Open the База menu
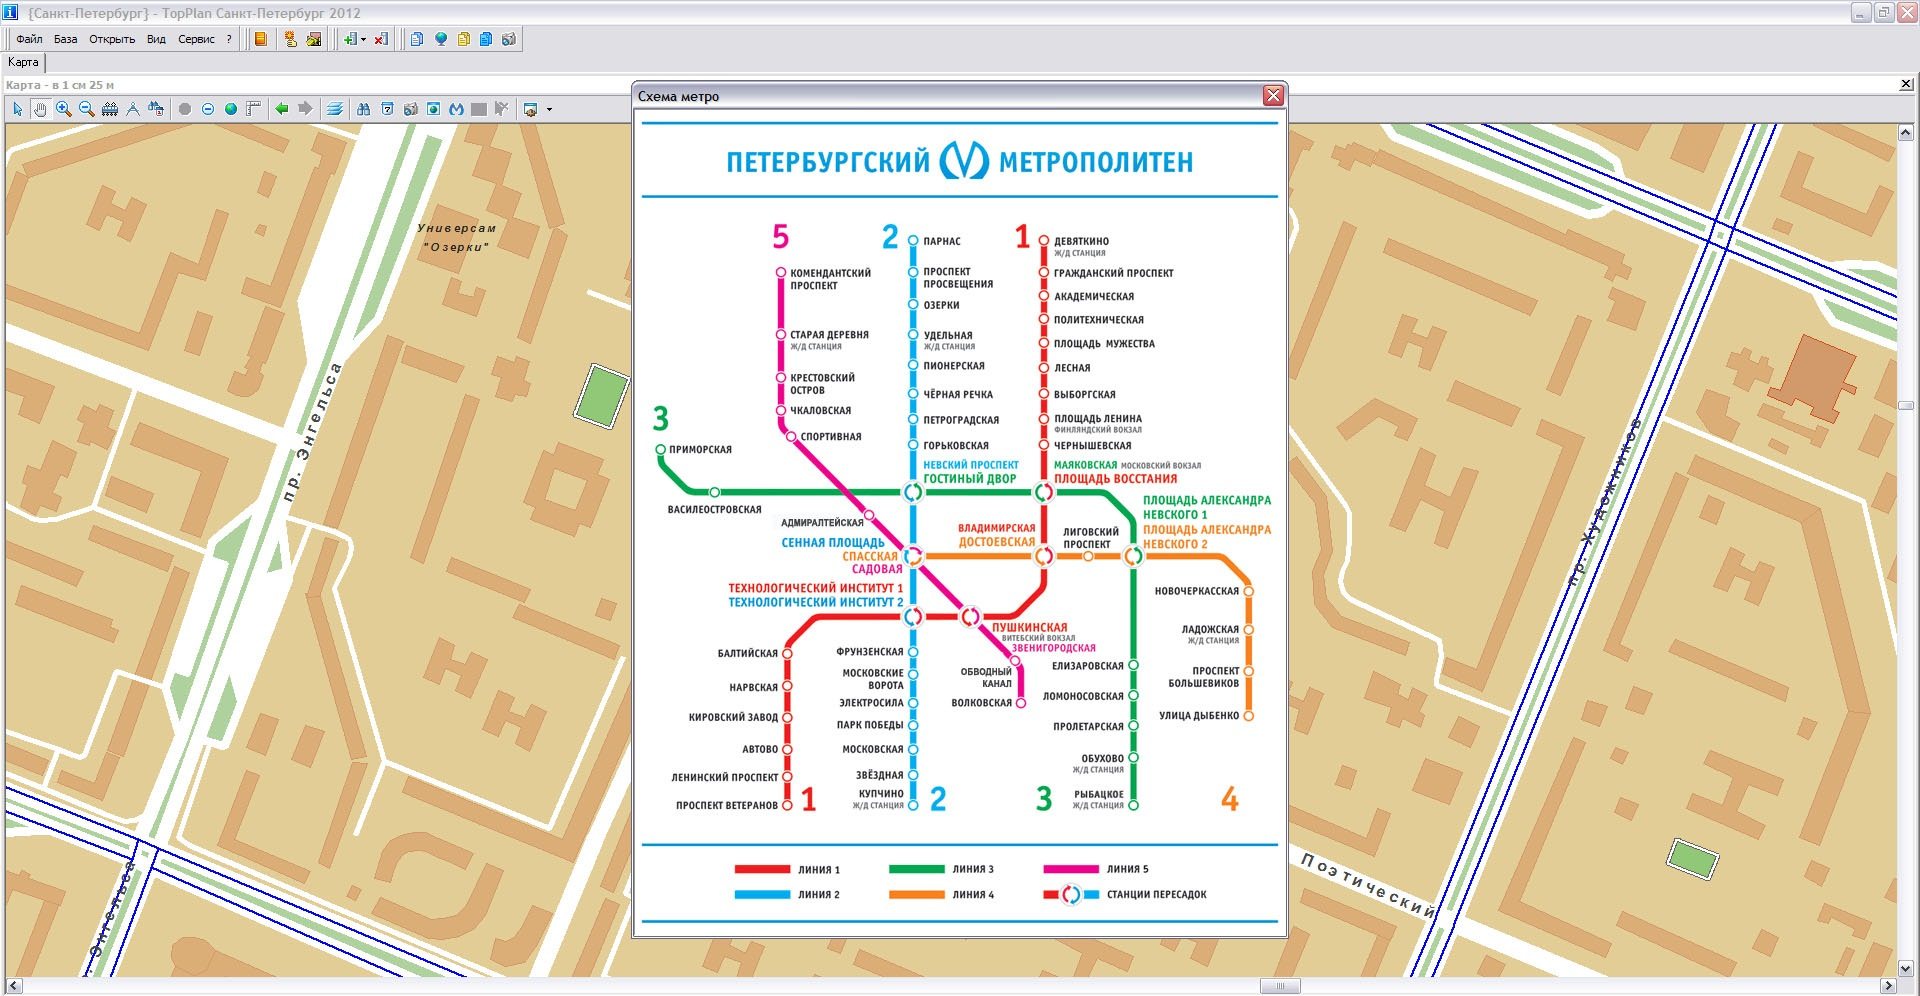This screenshot has height=996, width=1920. (x=65, y=39)
